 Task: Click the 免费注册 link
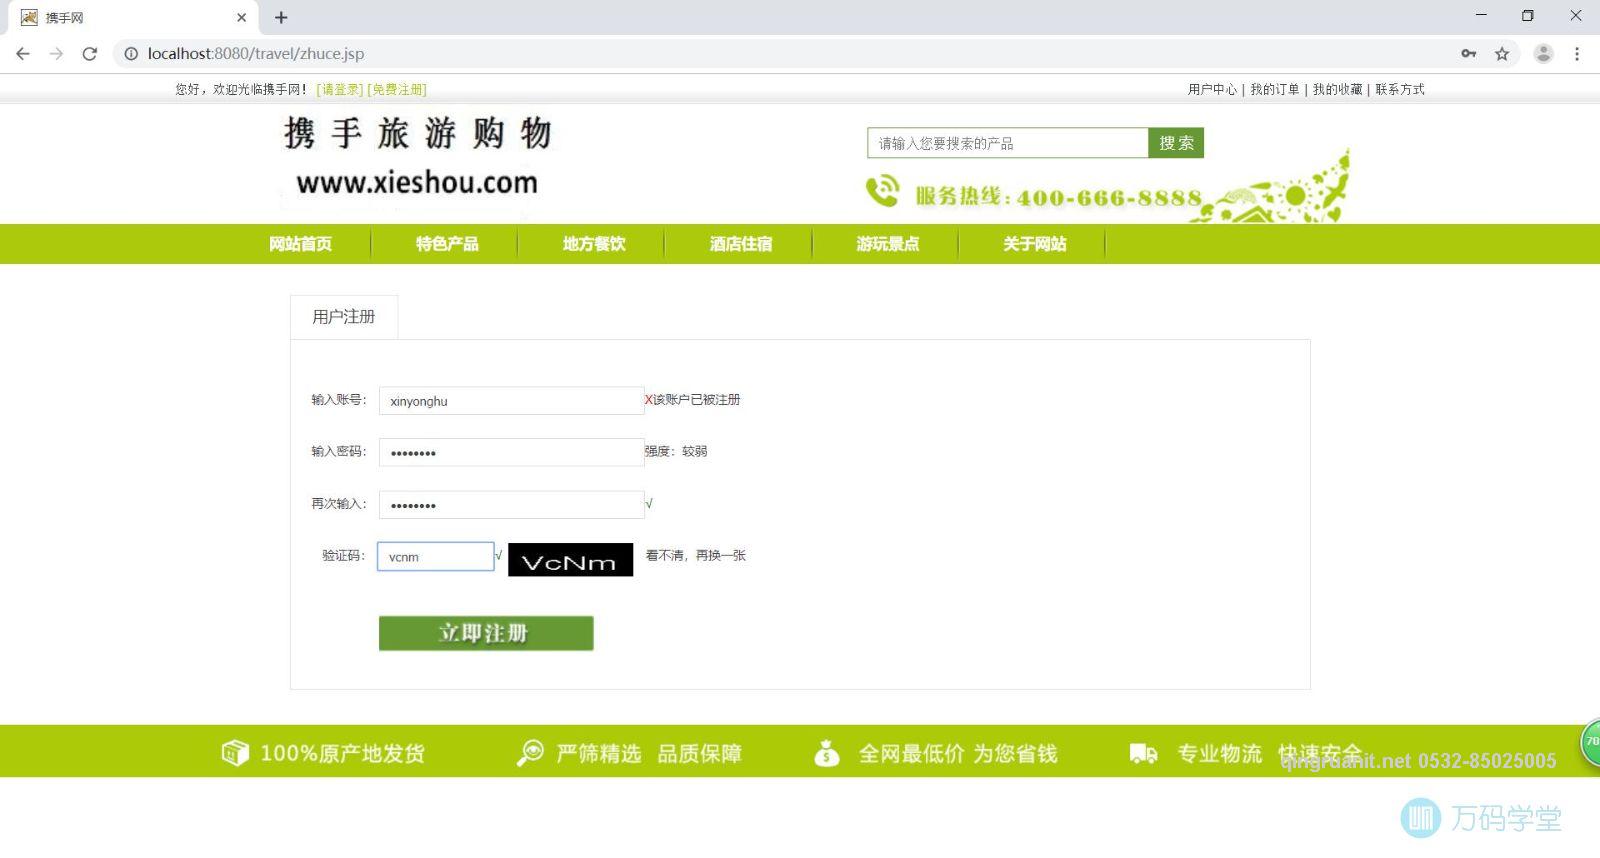pos(397,89)
